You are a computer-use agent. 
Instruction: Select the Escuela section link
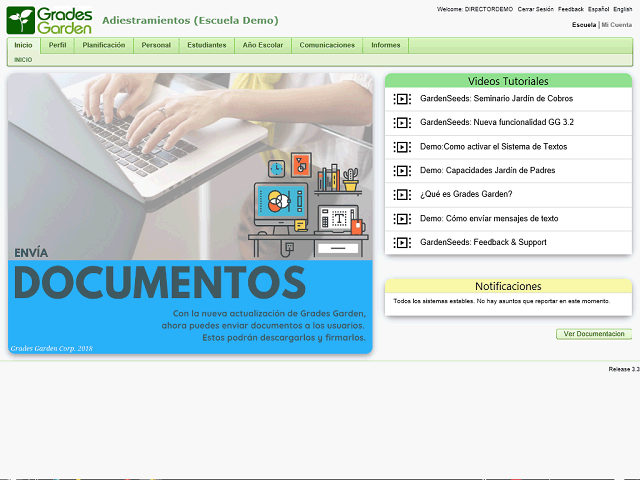pos(584,25)
